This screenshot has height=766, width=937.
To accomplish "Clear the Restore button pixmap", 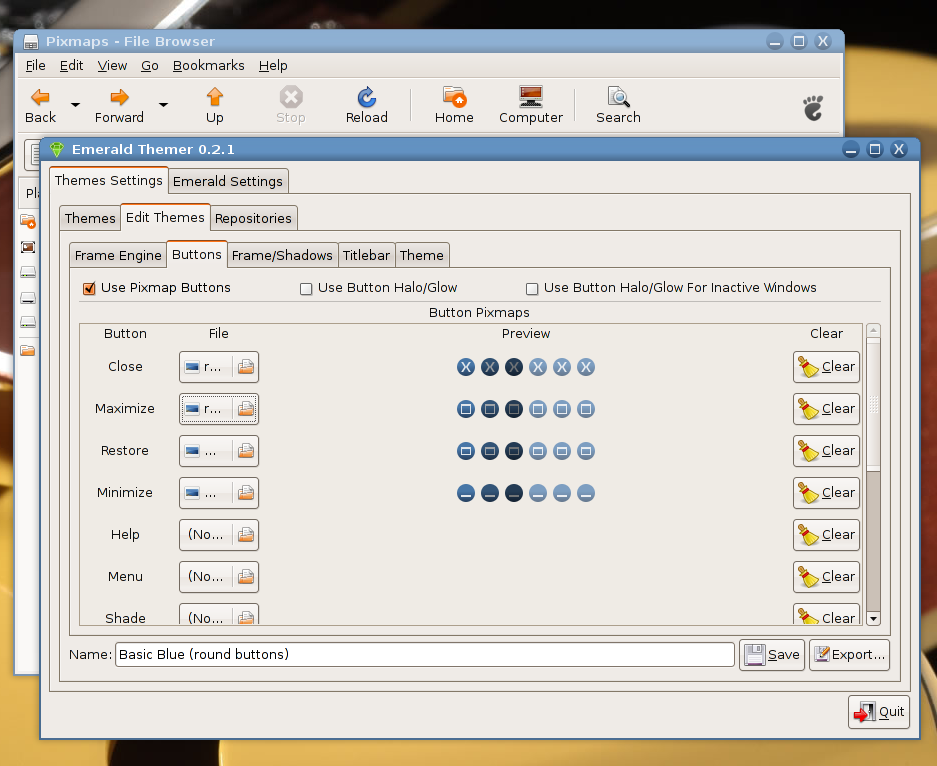I will [826, 451].
